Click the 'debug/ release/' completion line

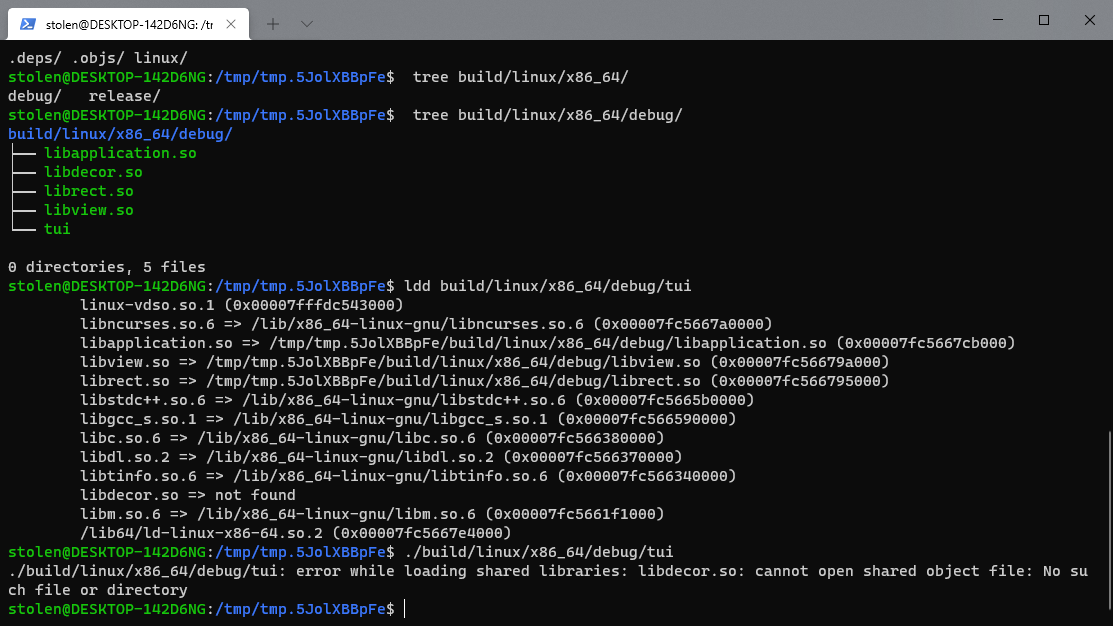click(84, 96)
